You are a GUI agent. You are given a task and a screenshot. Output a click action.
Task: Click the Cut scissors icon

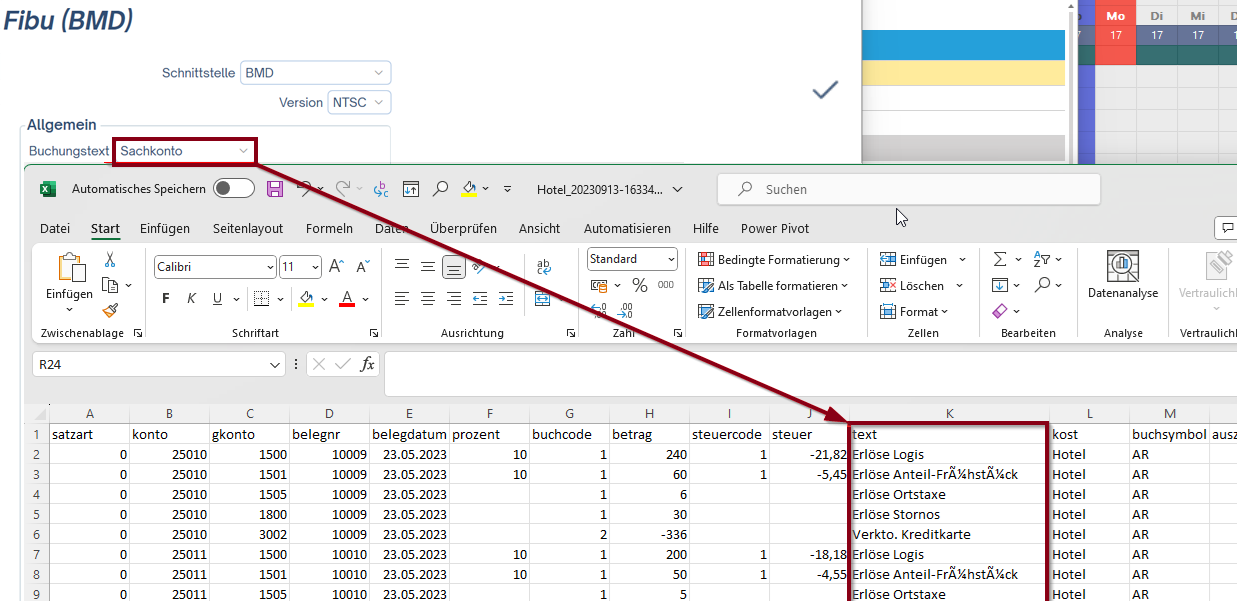(x=110, y=259)
